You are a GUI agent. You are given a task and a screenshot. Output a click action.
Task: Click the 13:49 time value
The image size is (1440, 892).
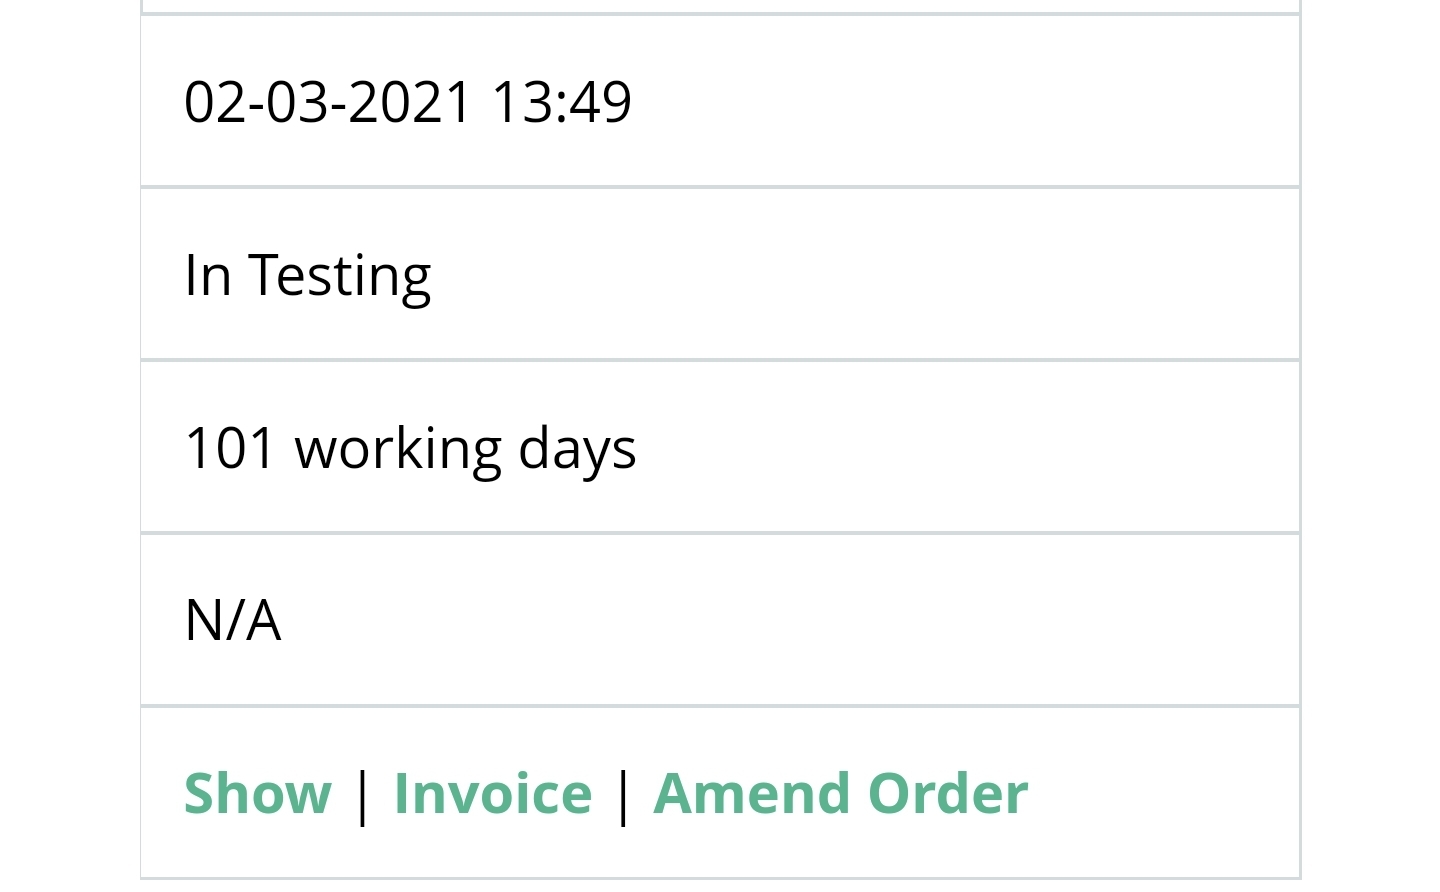561,101
